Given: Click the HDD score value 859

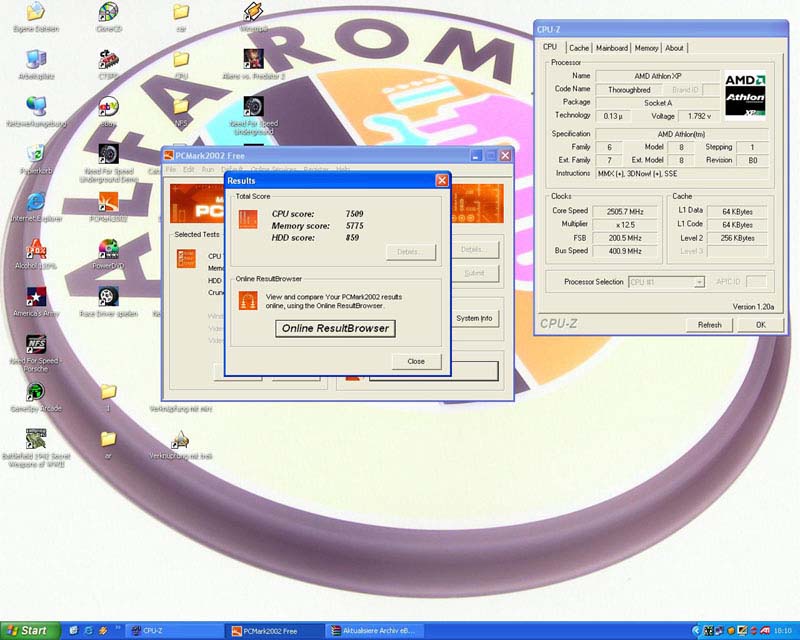Looking at the screenshot, I should click(352, 237).
